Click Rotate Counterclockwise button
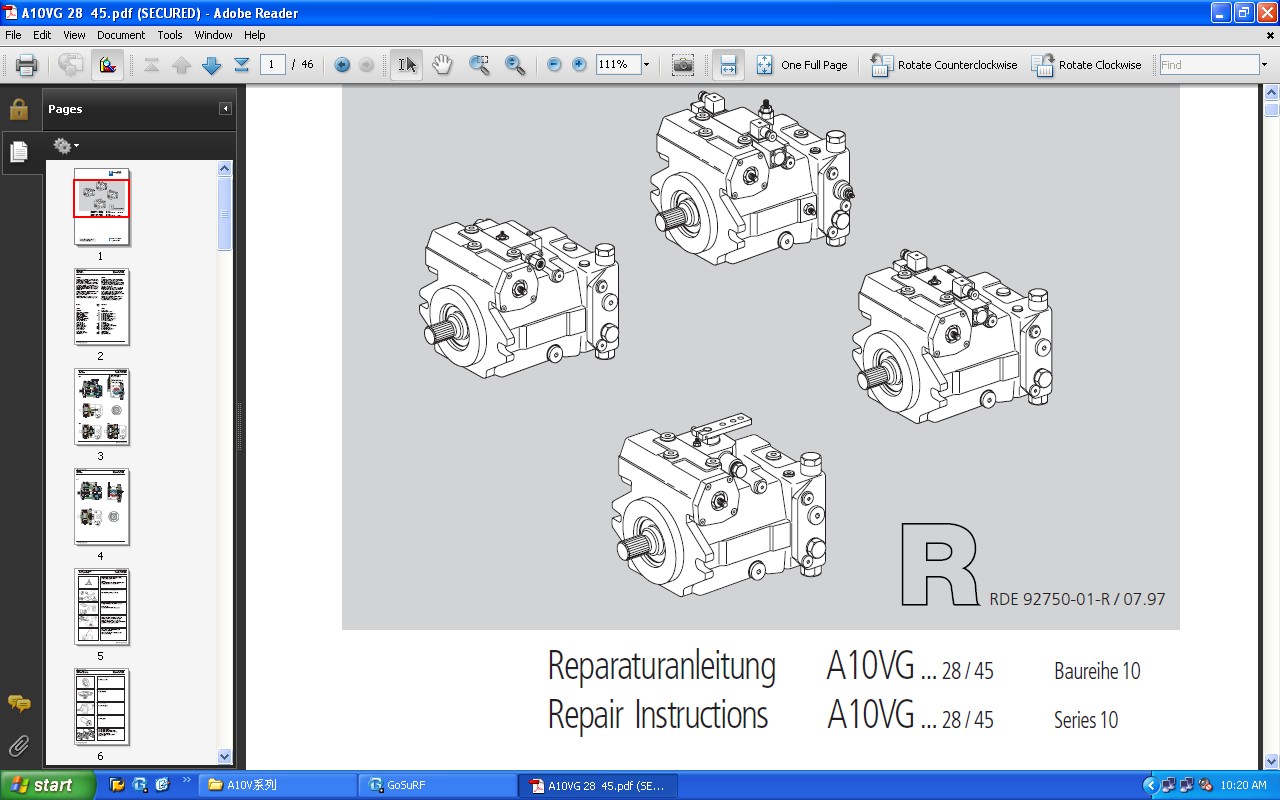This screenshot has height=800, width=1280. pyautogui.click(x=944, y=65)
